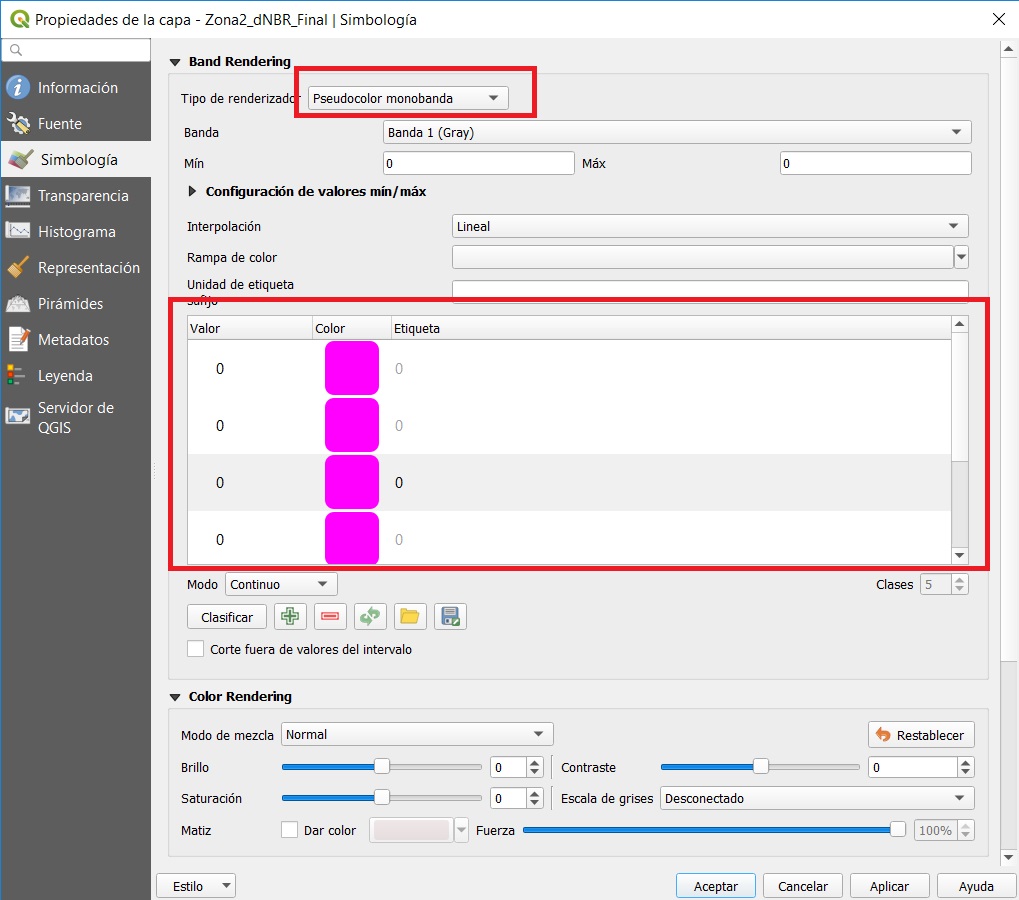Open Tipo de renderizador dropdown
This screenshot has height=900, width=1019.
(x=408, y=98)
